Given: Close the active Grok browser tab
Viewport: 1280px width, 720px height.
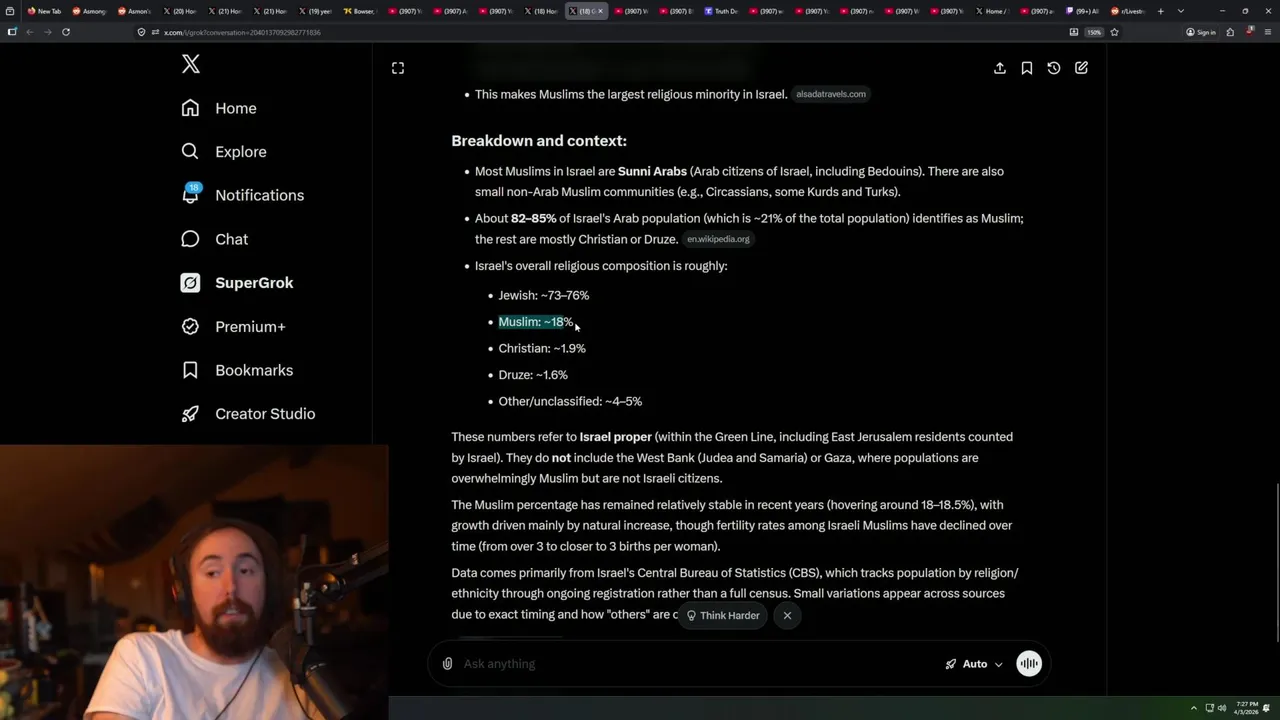Looking at the screenshot, I should pyautogui.click(x=600, y=11).
